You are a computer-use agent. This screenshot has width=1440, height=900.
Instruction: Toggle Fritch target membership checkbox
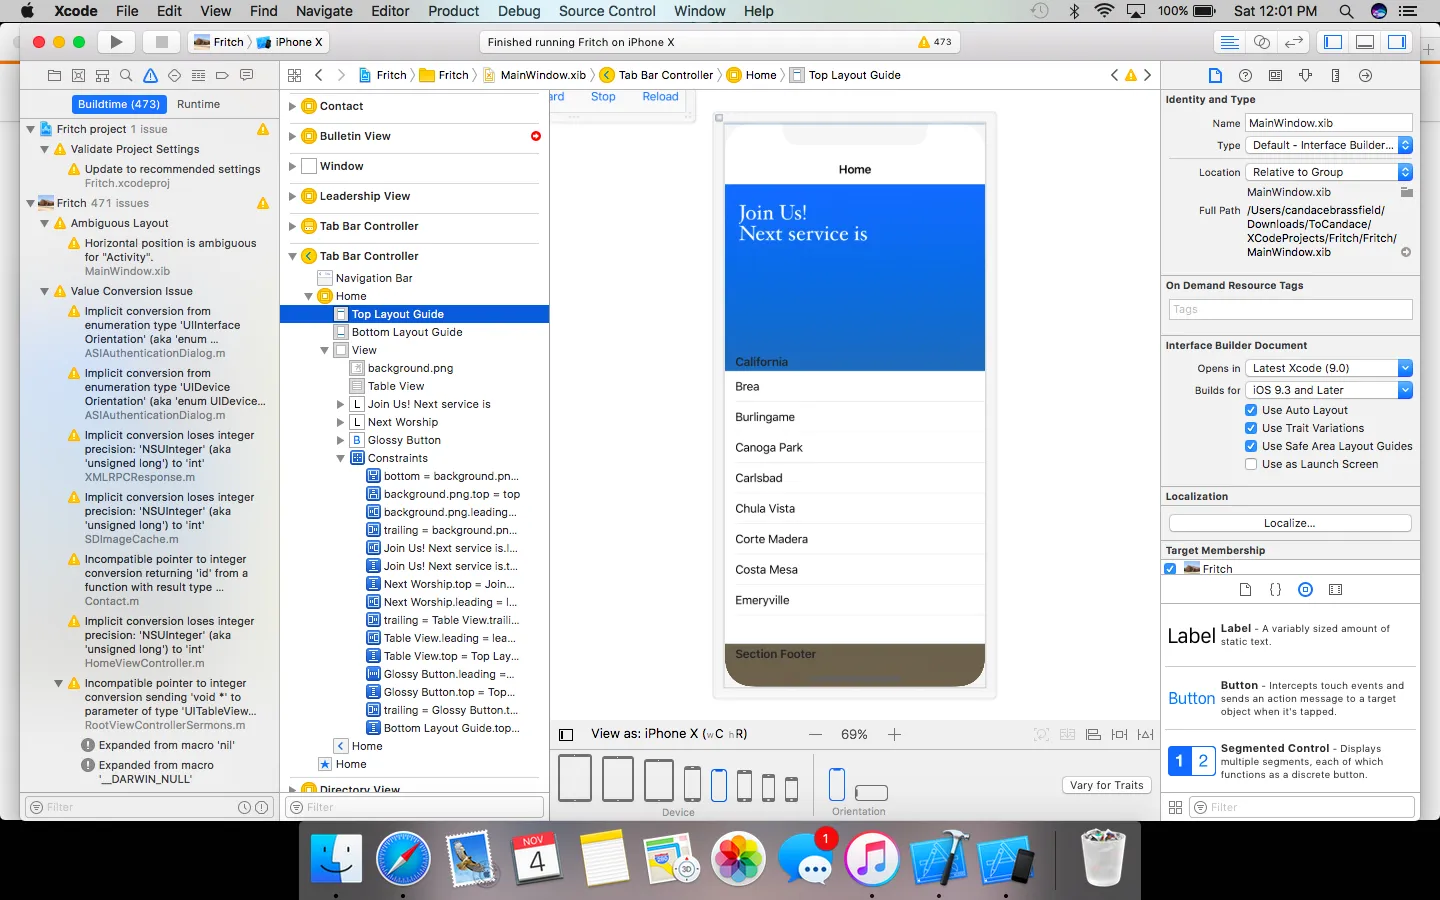tap(1170, 569)
